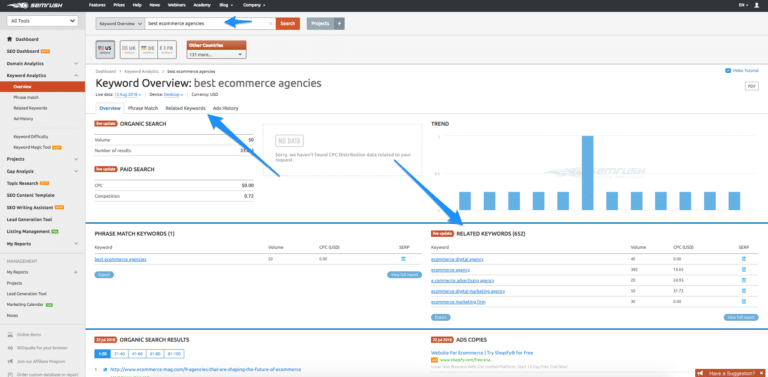Select the UK database flag

129,49
